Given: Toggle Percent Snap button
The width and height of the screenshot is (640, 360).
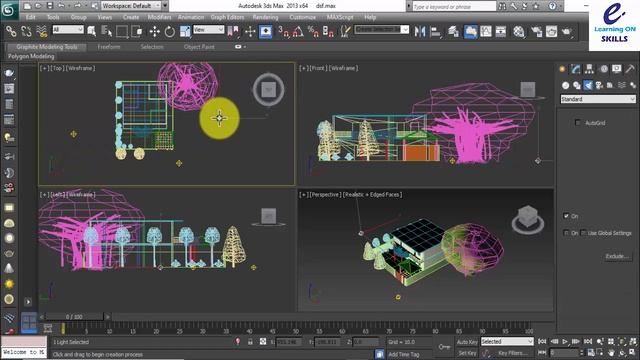Looking at the screenshot, I should pos(313,31).
